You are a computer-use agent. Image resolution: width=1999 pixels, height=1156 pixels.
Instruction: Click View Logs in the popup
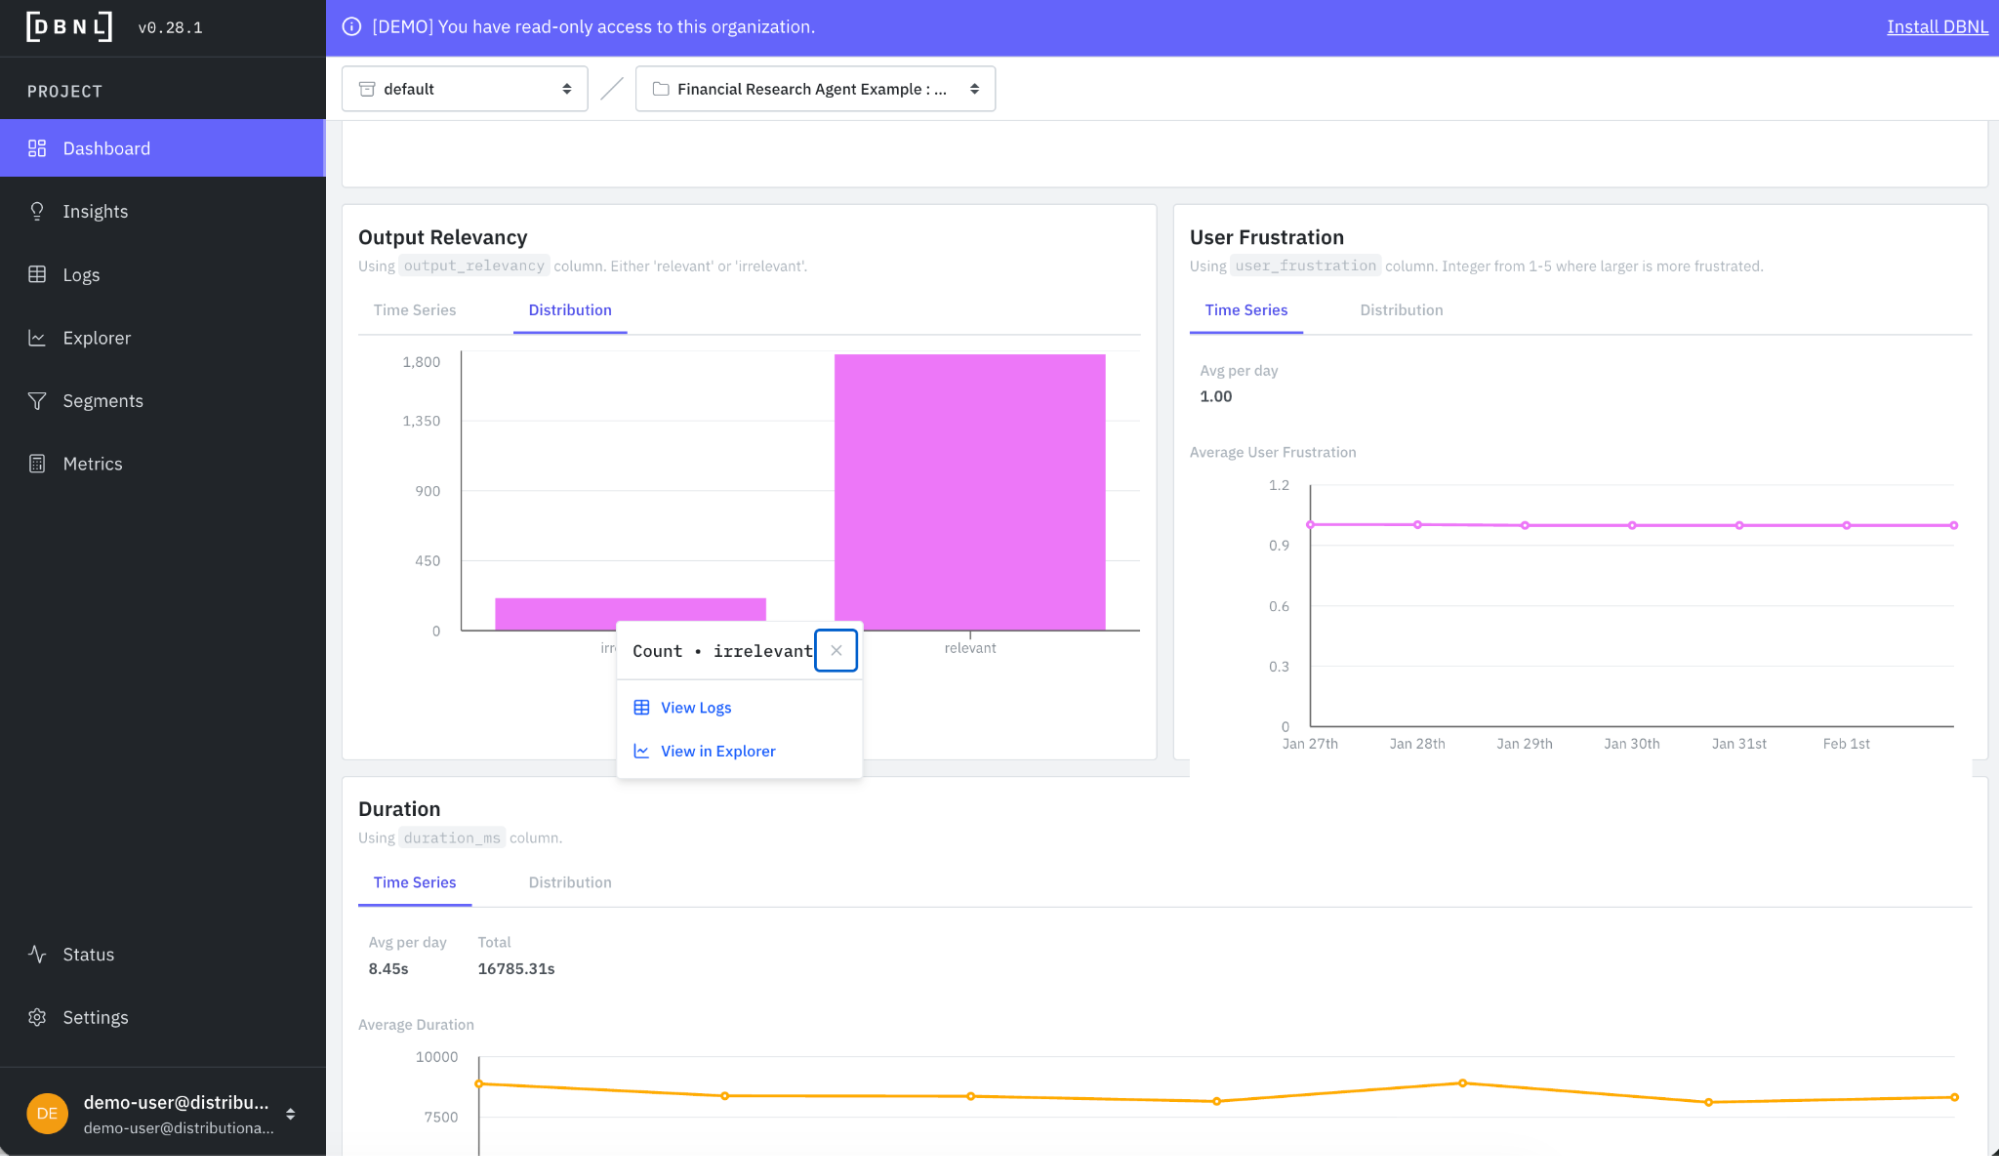tap(696, 707)
